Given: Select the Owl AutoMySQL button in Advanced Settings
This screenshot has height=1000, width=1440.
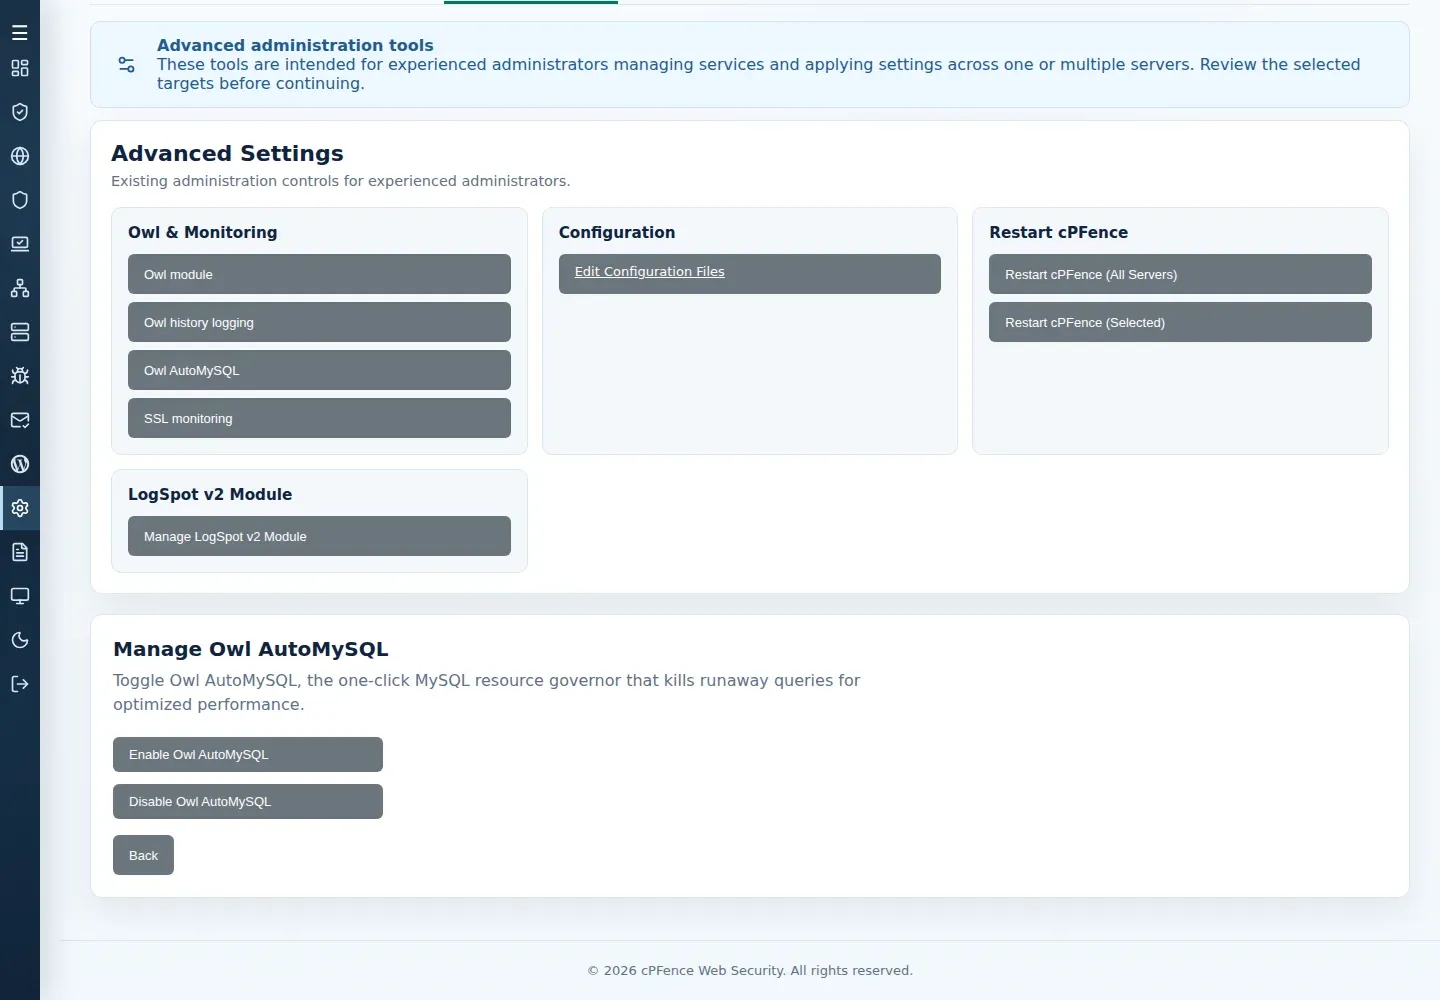Looking at the screenshot, I should 319,370.
